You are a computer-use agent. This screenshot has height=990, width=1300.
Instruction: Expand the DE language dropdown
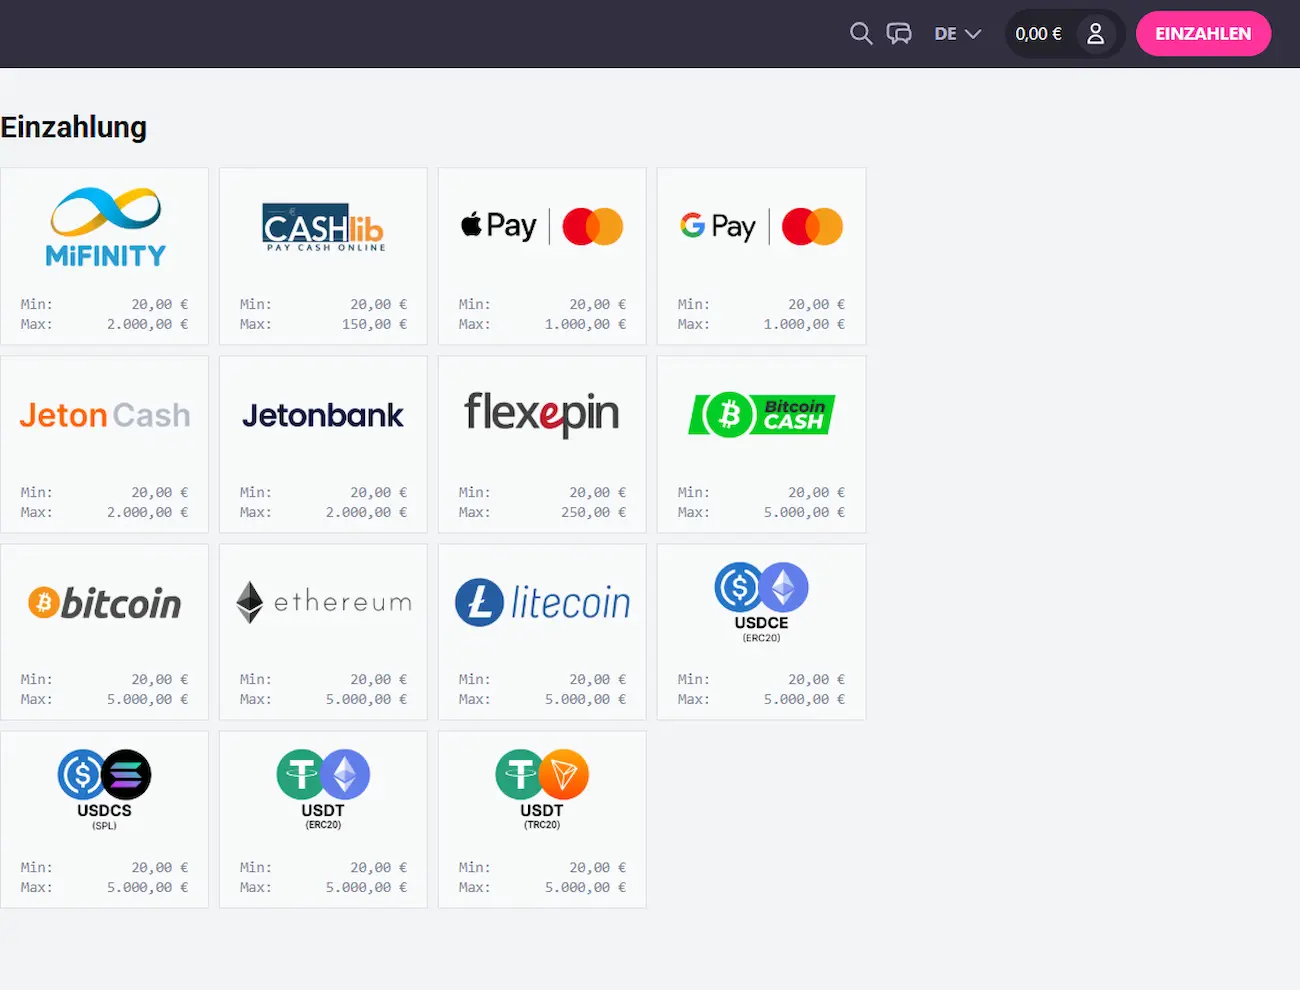coord(957,34)
